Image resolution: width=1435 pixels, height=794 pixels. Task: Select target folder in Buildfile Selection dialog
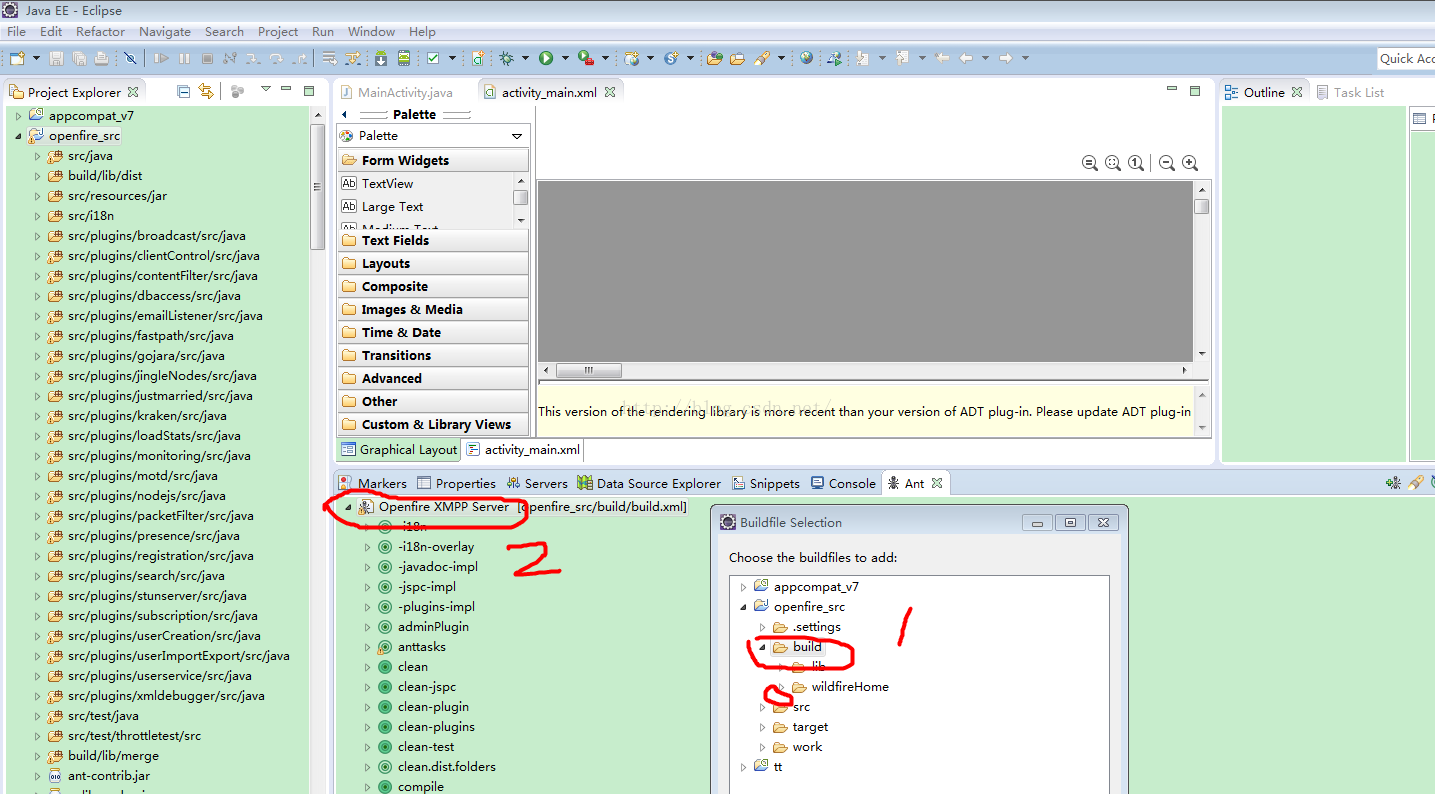[809, 727]
